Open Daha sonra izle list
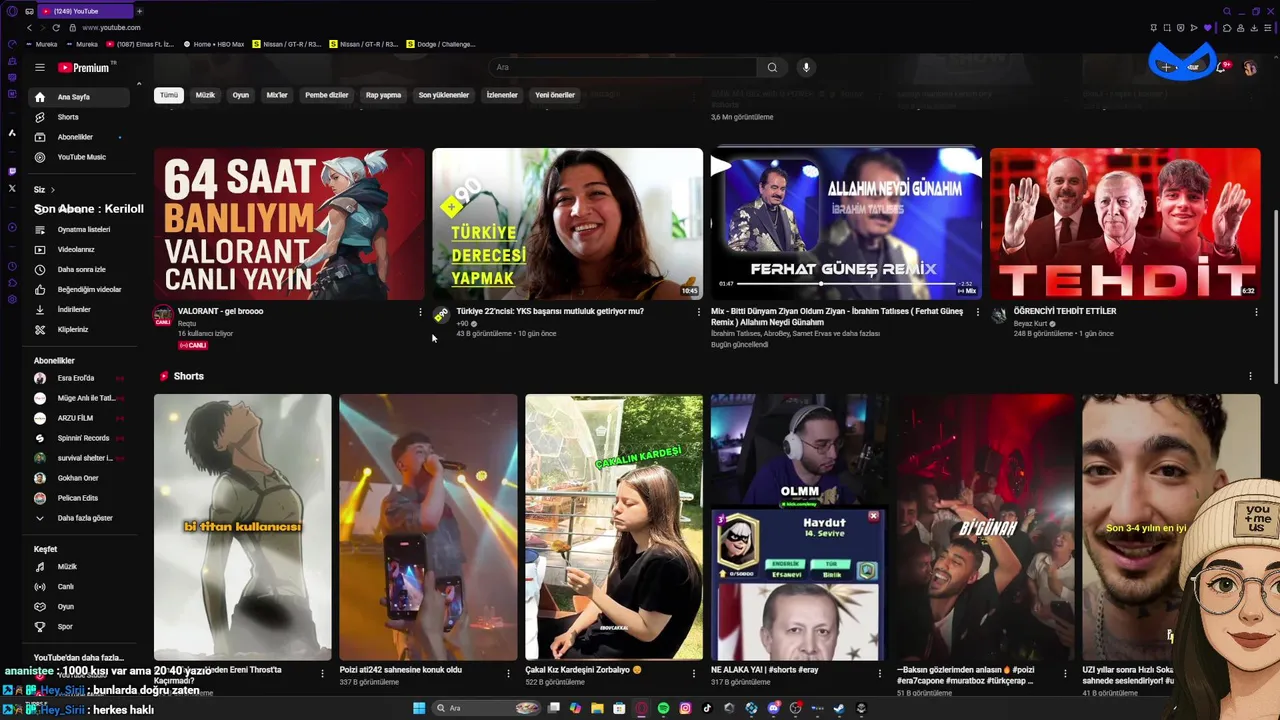This screenshot has width=1280, height=720. (80, 269)
